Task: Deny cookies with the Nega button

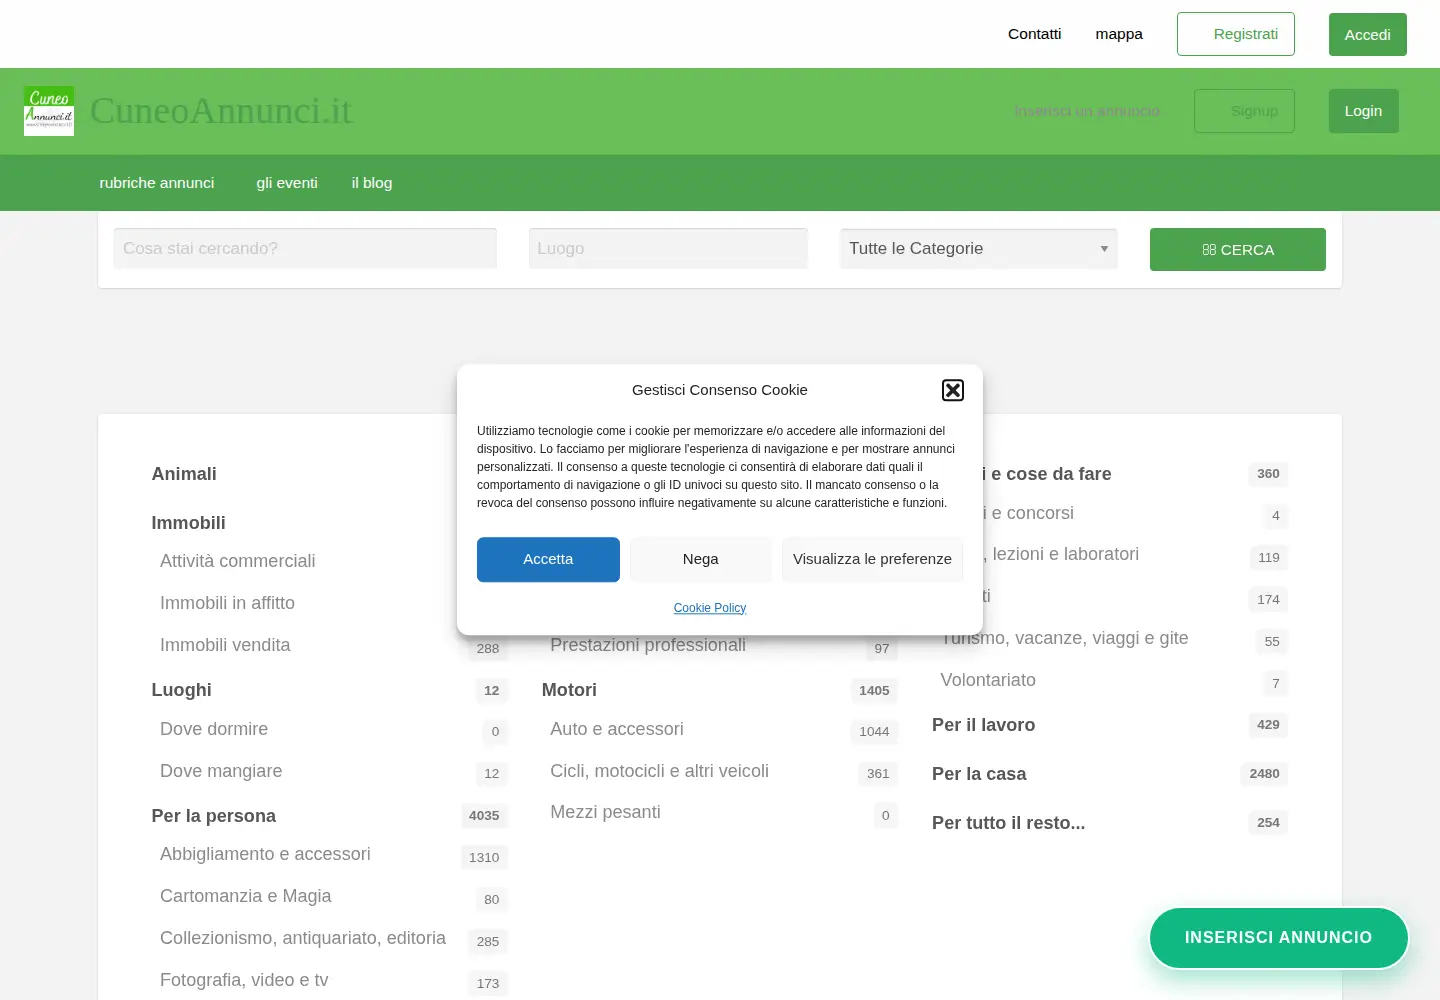Action: click(x=700, y=559)
